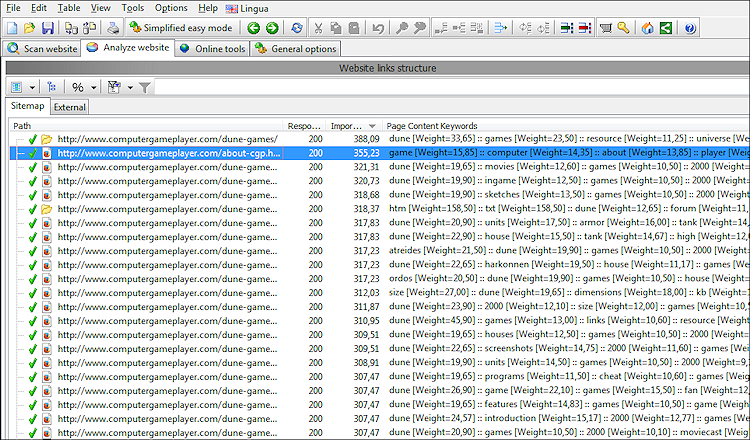
Task: Click the first magnifier search icon
Action: [x=402, y=28]
